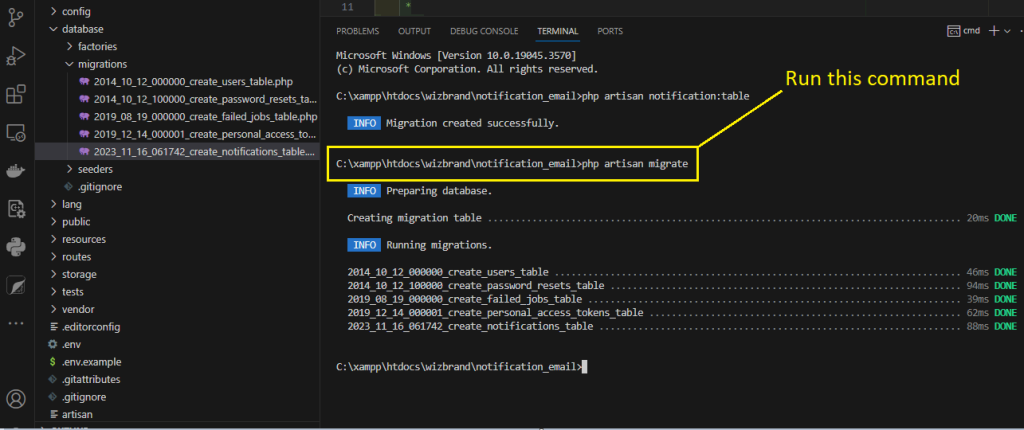The image size is (1024, 430).
Task: Switch to the OUTPUT tab
Action: [414, 31]
